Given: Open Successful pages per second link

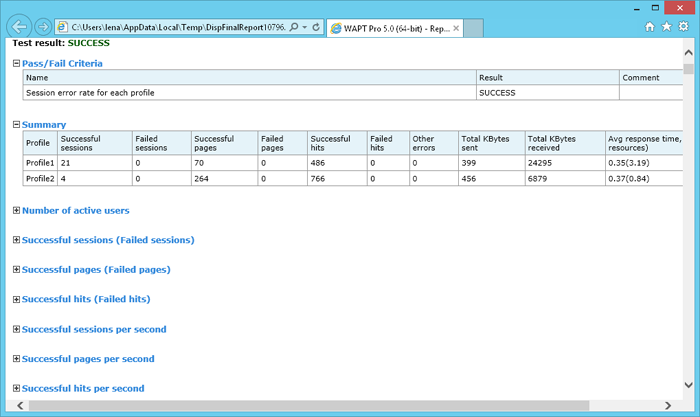Looking at the screenshot, I should click(x=88, y=359).
